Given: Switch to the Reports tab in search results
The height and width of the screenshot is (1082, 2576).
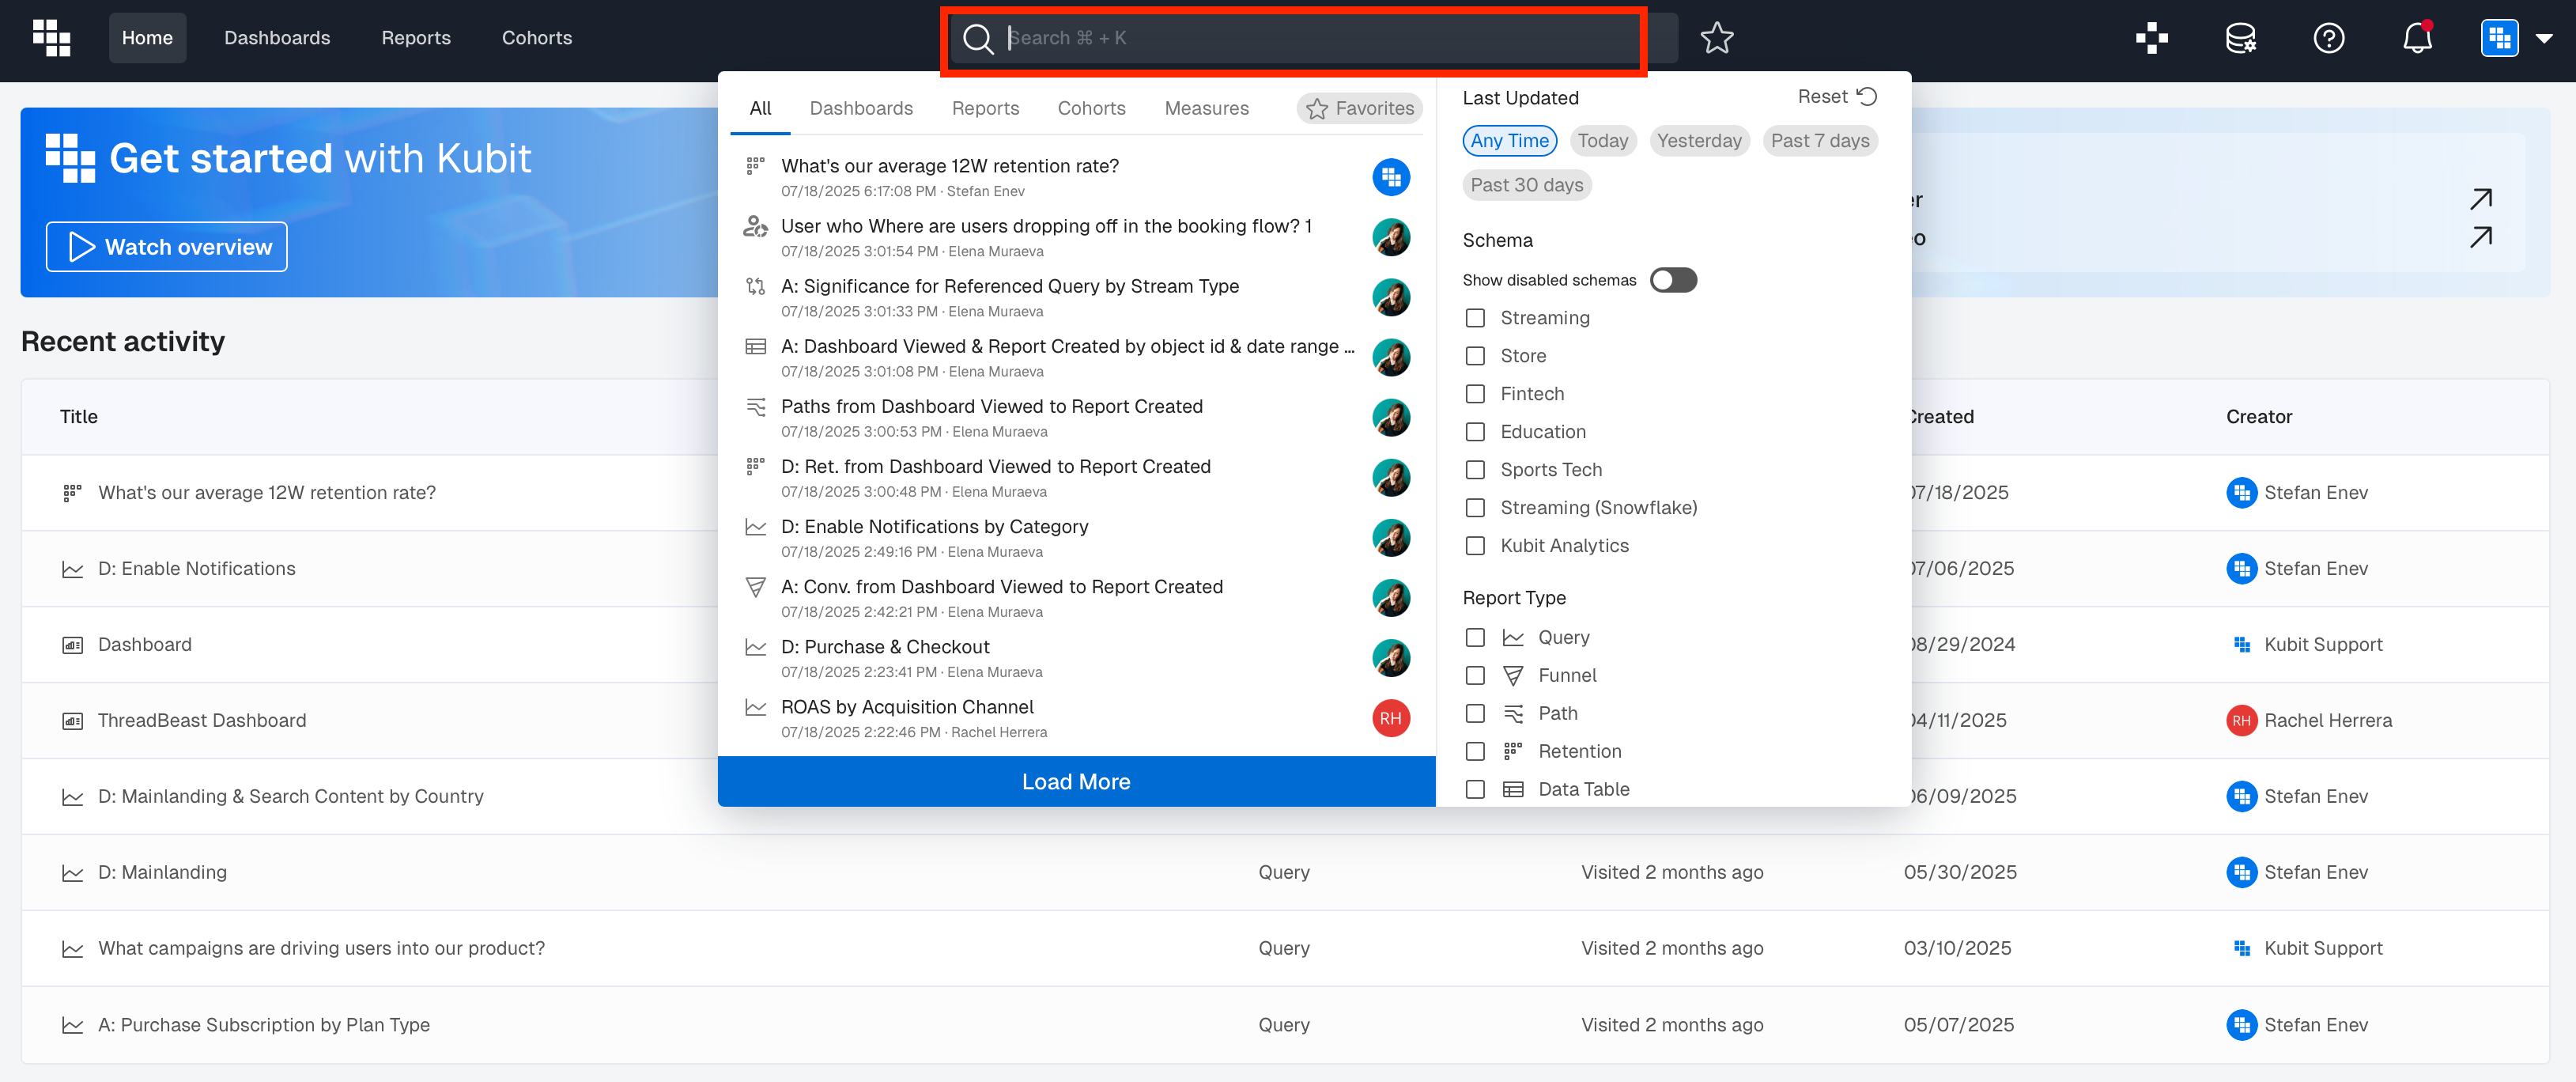Looking at the screenshot, I should [x=985, y=108].
